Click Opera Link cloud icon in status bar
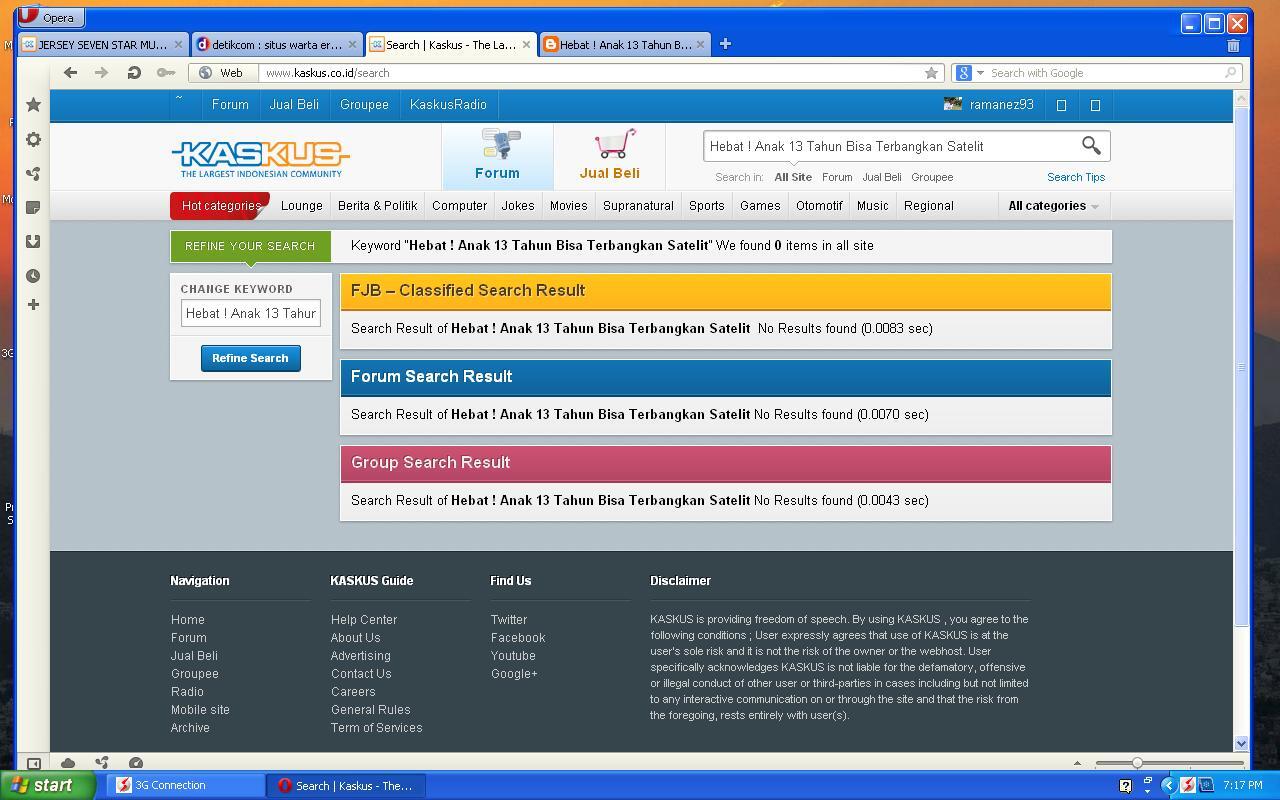The height and width of the screenshot is (800, 1280). (x=68, y=763)
